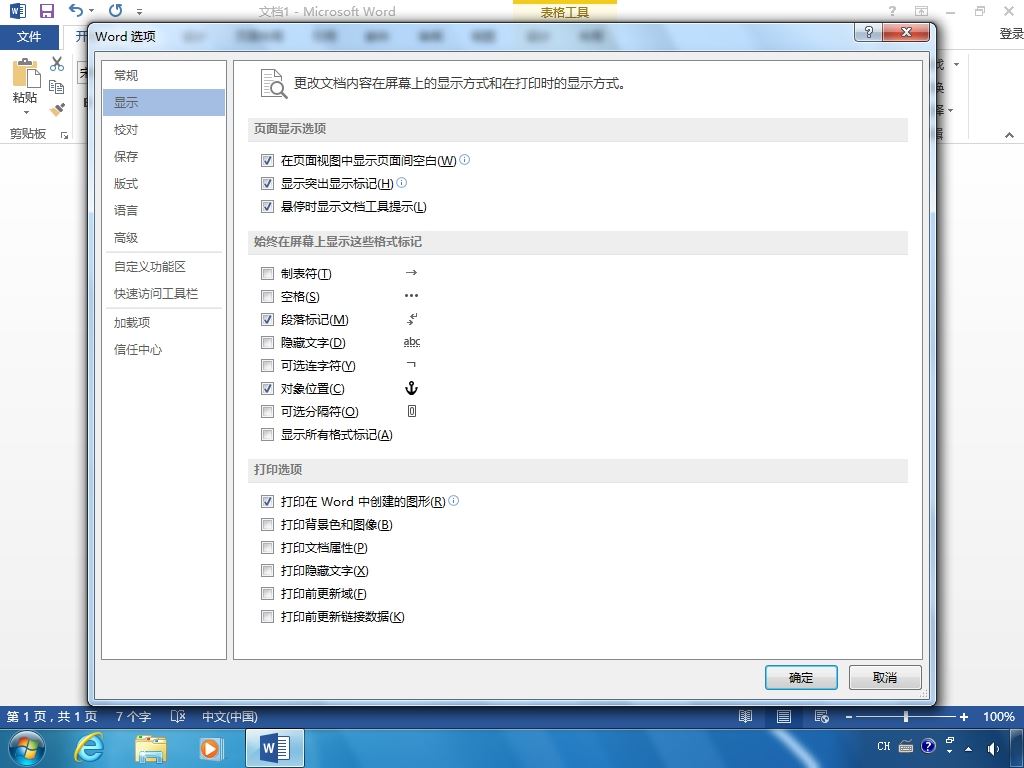Show hidden tray icons arrow
Viewport: 1024px width, 768px height.
[x=968, y=749]
